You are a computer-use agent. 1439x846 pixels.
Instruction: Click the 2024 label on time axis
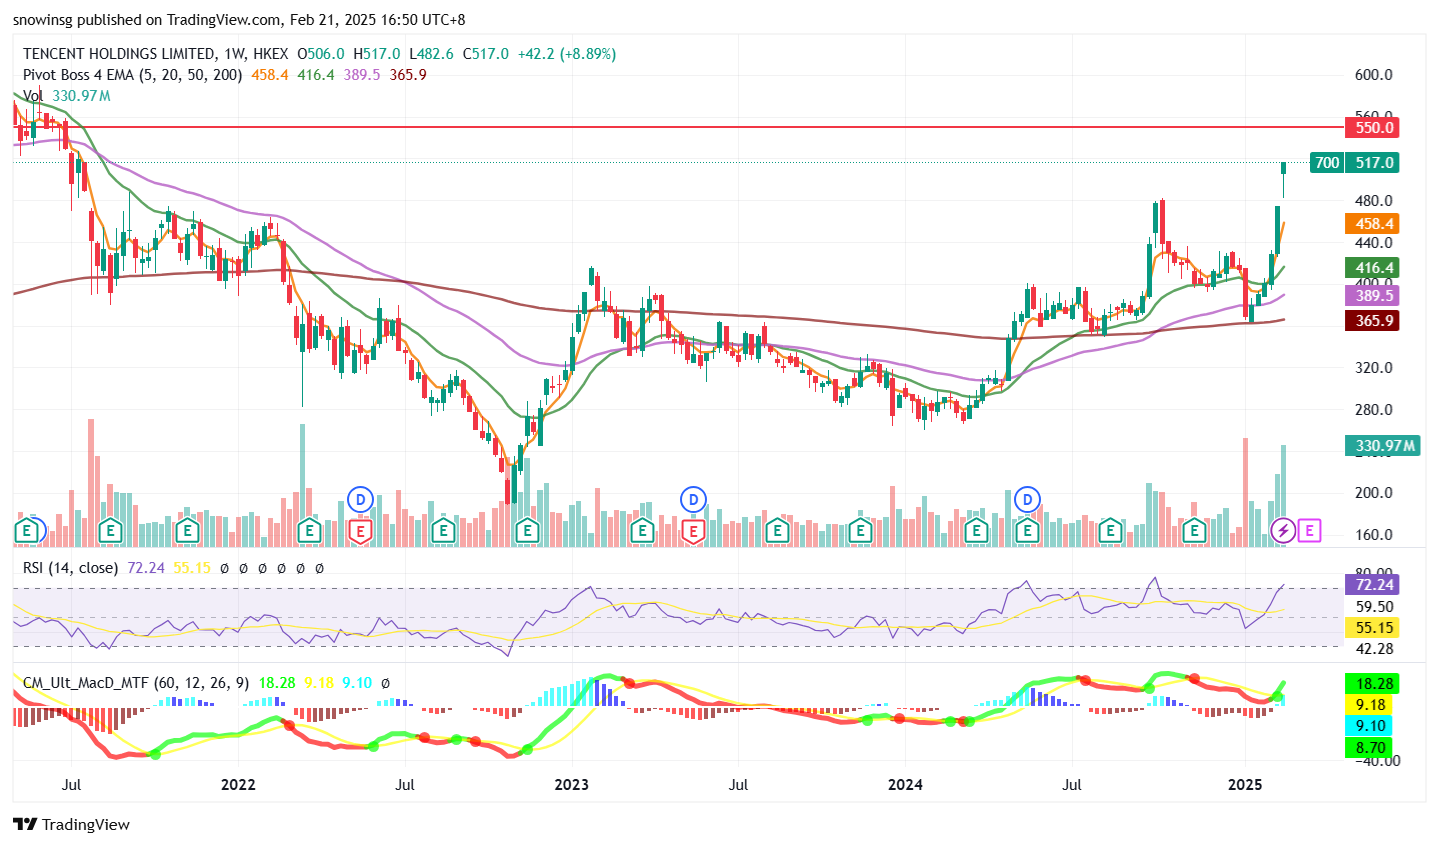(905, 785)
